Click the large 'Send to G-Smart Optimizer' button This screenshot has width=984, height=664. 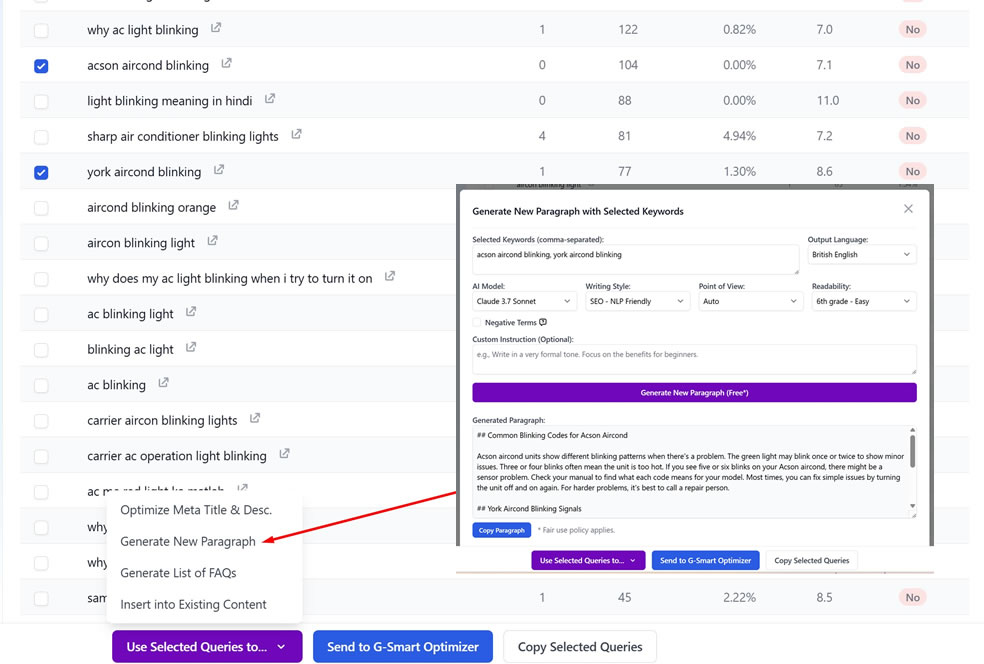[x=403, y=646]
